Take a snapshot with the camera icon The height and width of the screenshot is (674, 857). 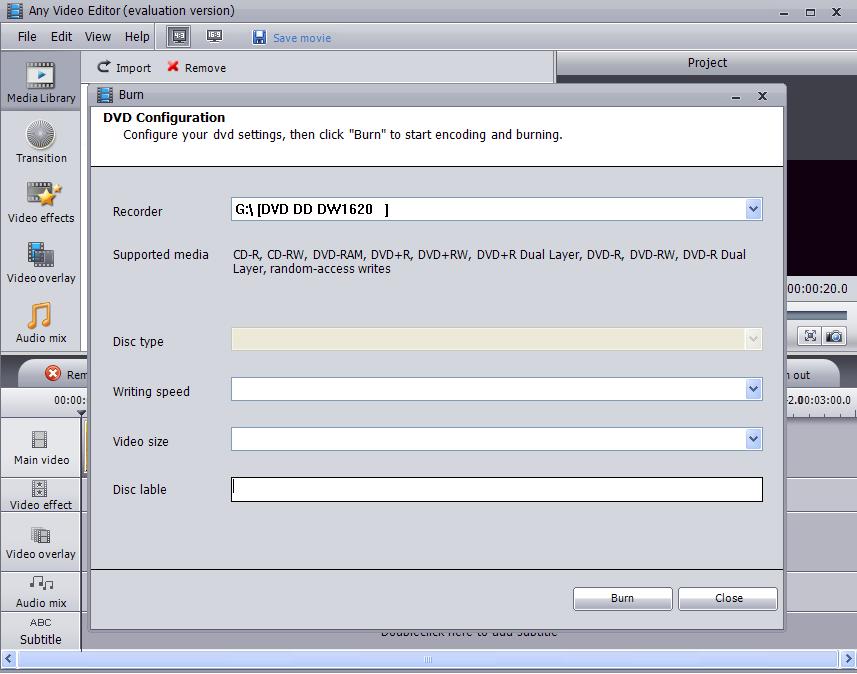834,336
